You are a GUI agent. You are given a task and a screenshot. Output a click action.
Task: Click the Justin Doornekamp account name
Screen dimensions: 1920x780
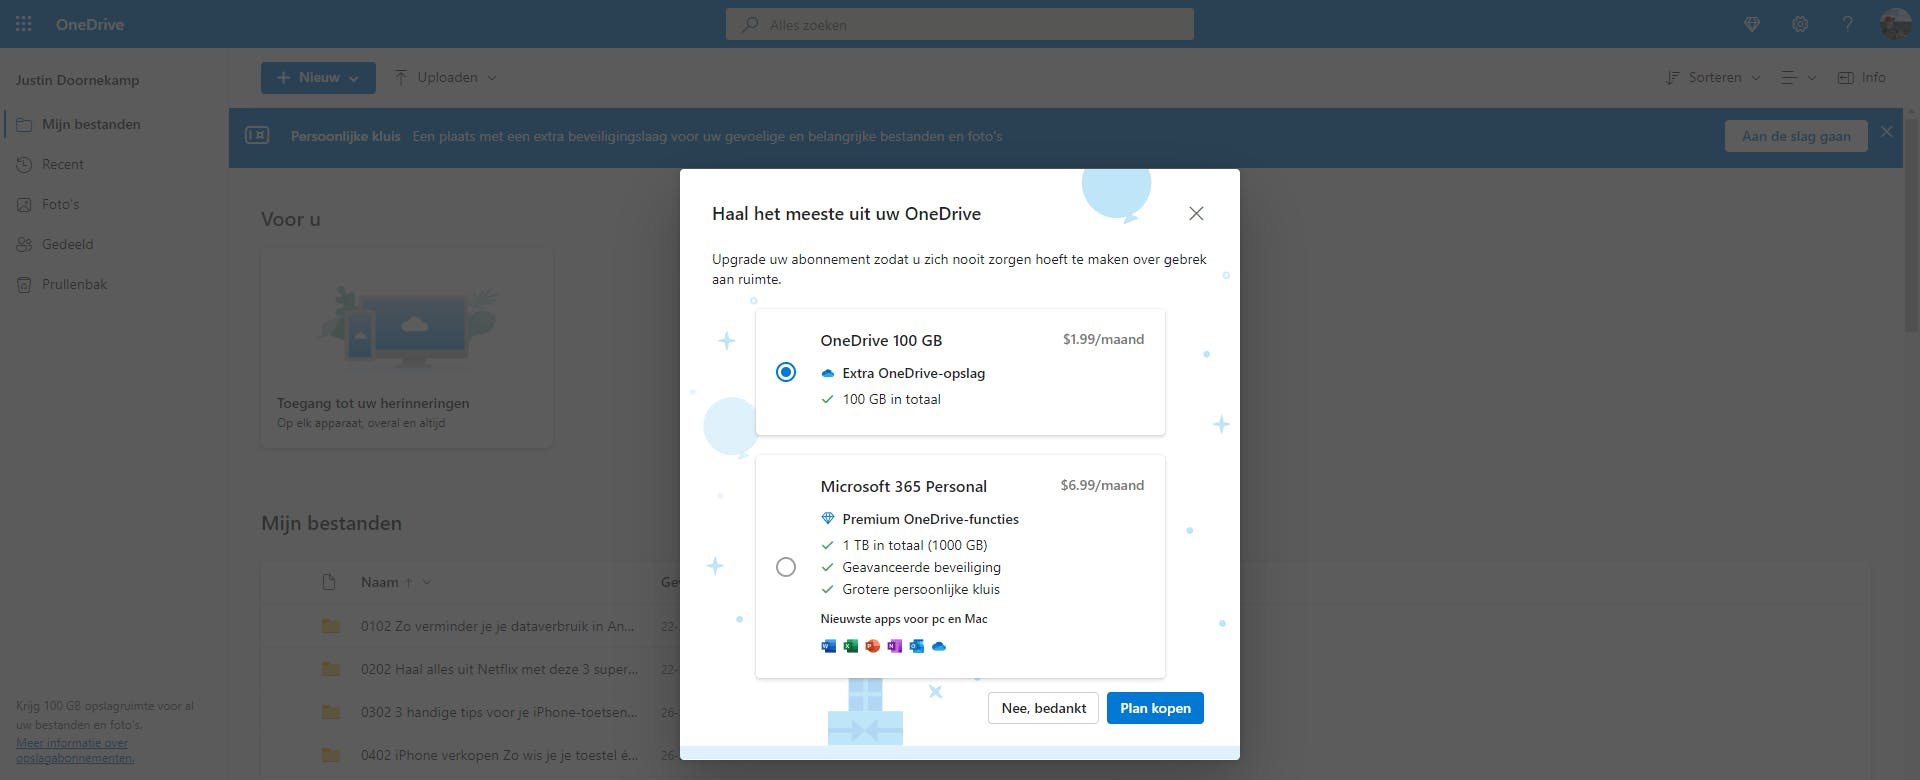pos(77,80)
